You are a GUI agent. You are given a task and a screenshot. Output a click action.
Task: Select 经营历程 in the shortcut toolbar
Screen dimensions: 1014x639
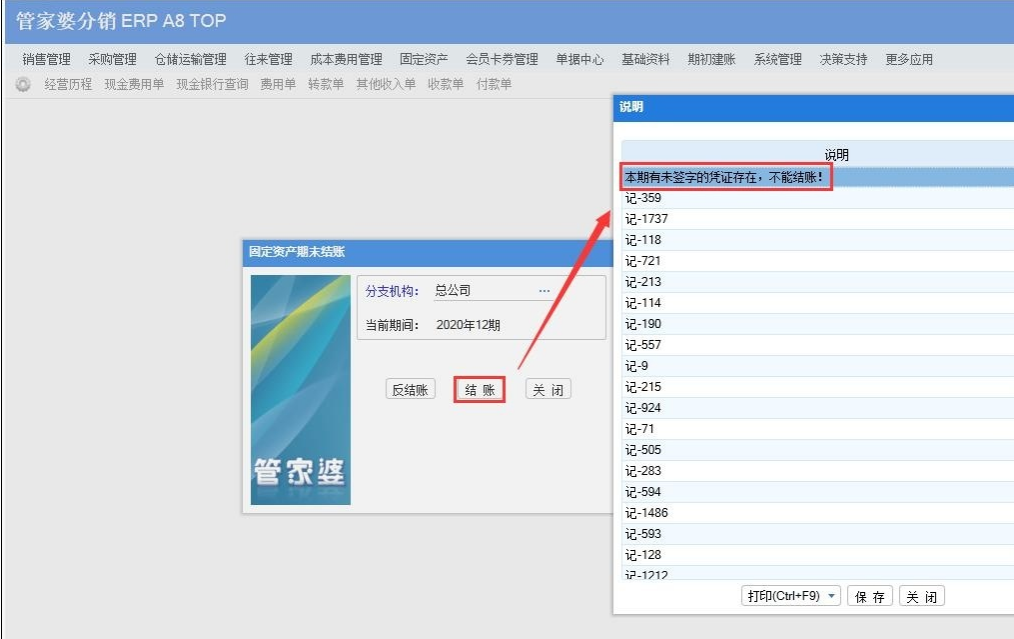[68, 84]
